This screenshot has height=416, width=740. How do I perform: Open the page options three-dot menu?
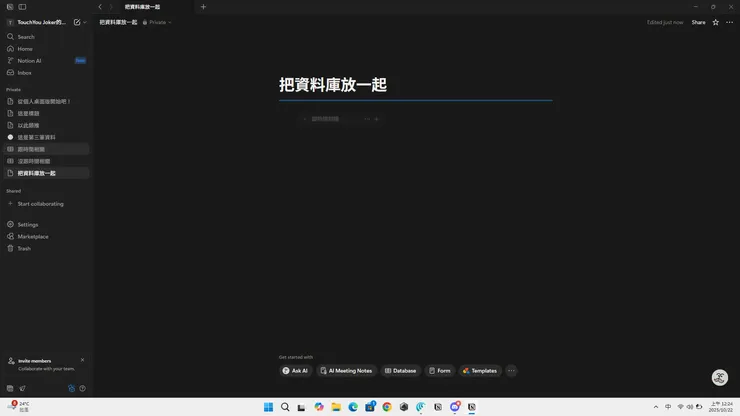pyautogui.click(x=729, y=22)
